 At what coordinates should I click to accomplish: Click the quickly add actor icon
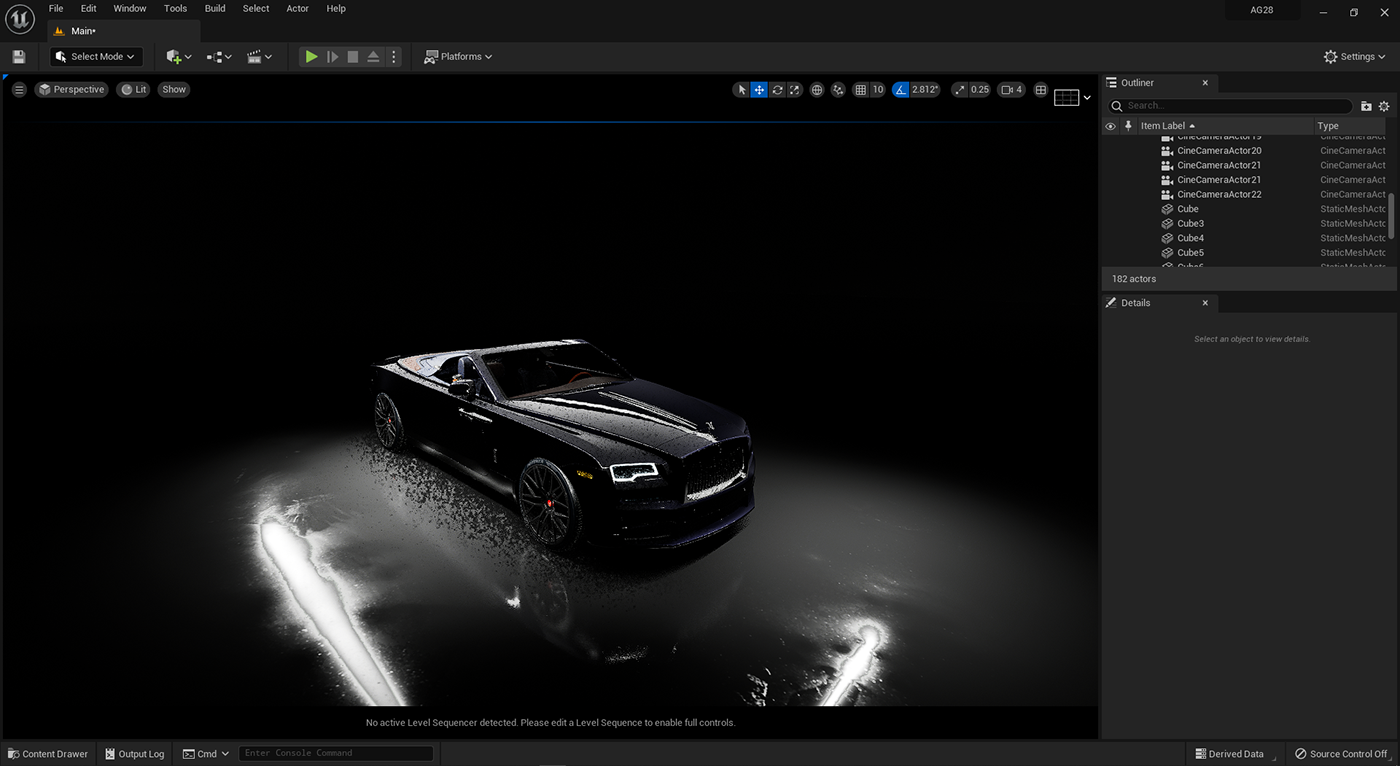[172, 56]
